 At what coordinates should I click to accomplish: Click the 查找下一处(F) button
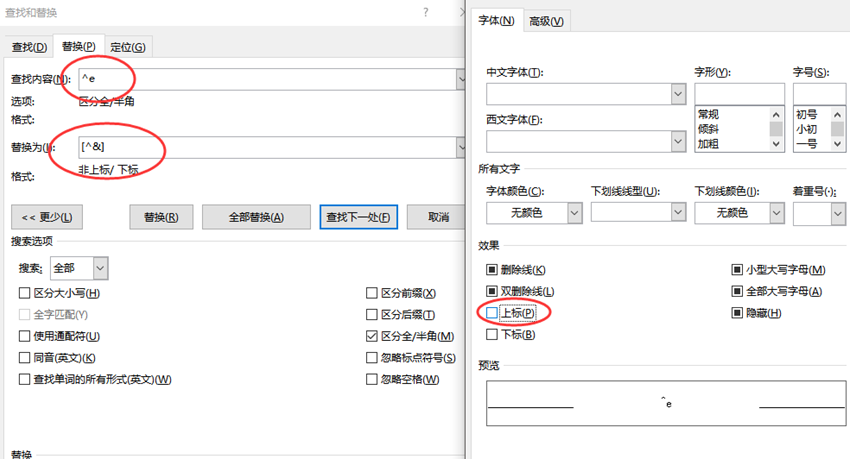coord(358,217)
